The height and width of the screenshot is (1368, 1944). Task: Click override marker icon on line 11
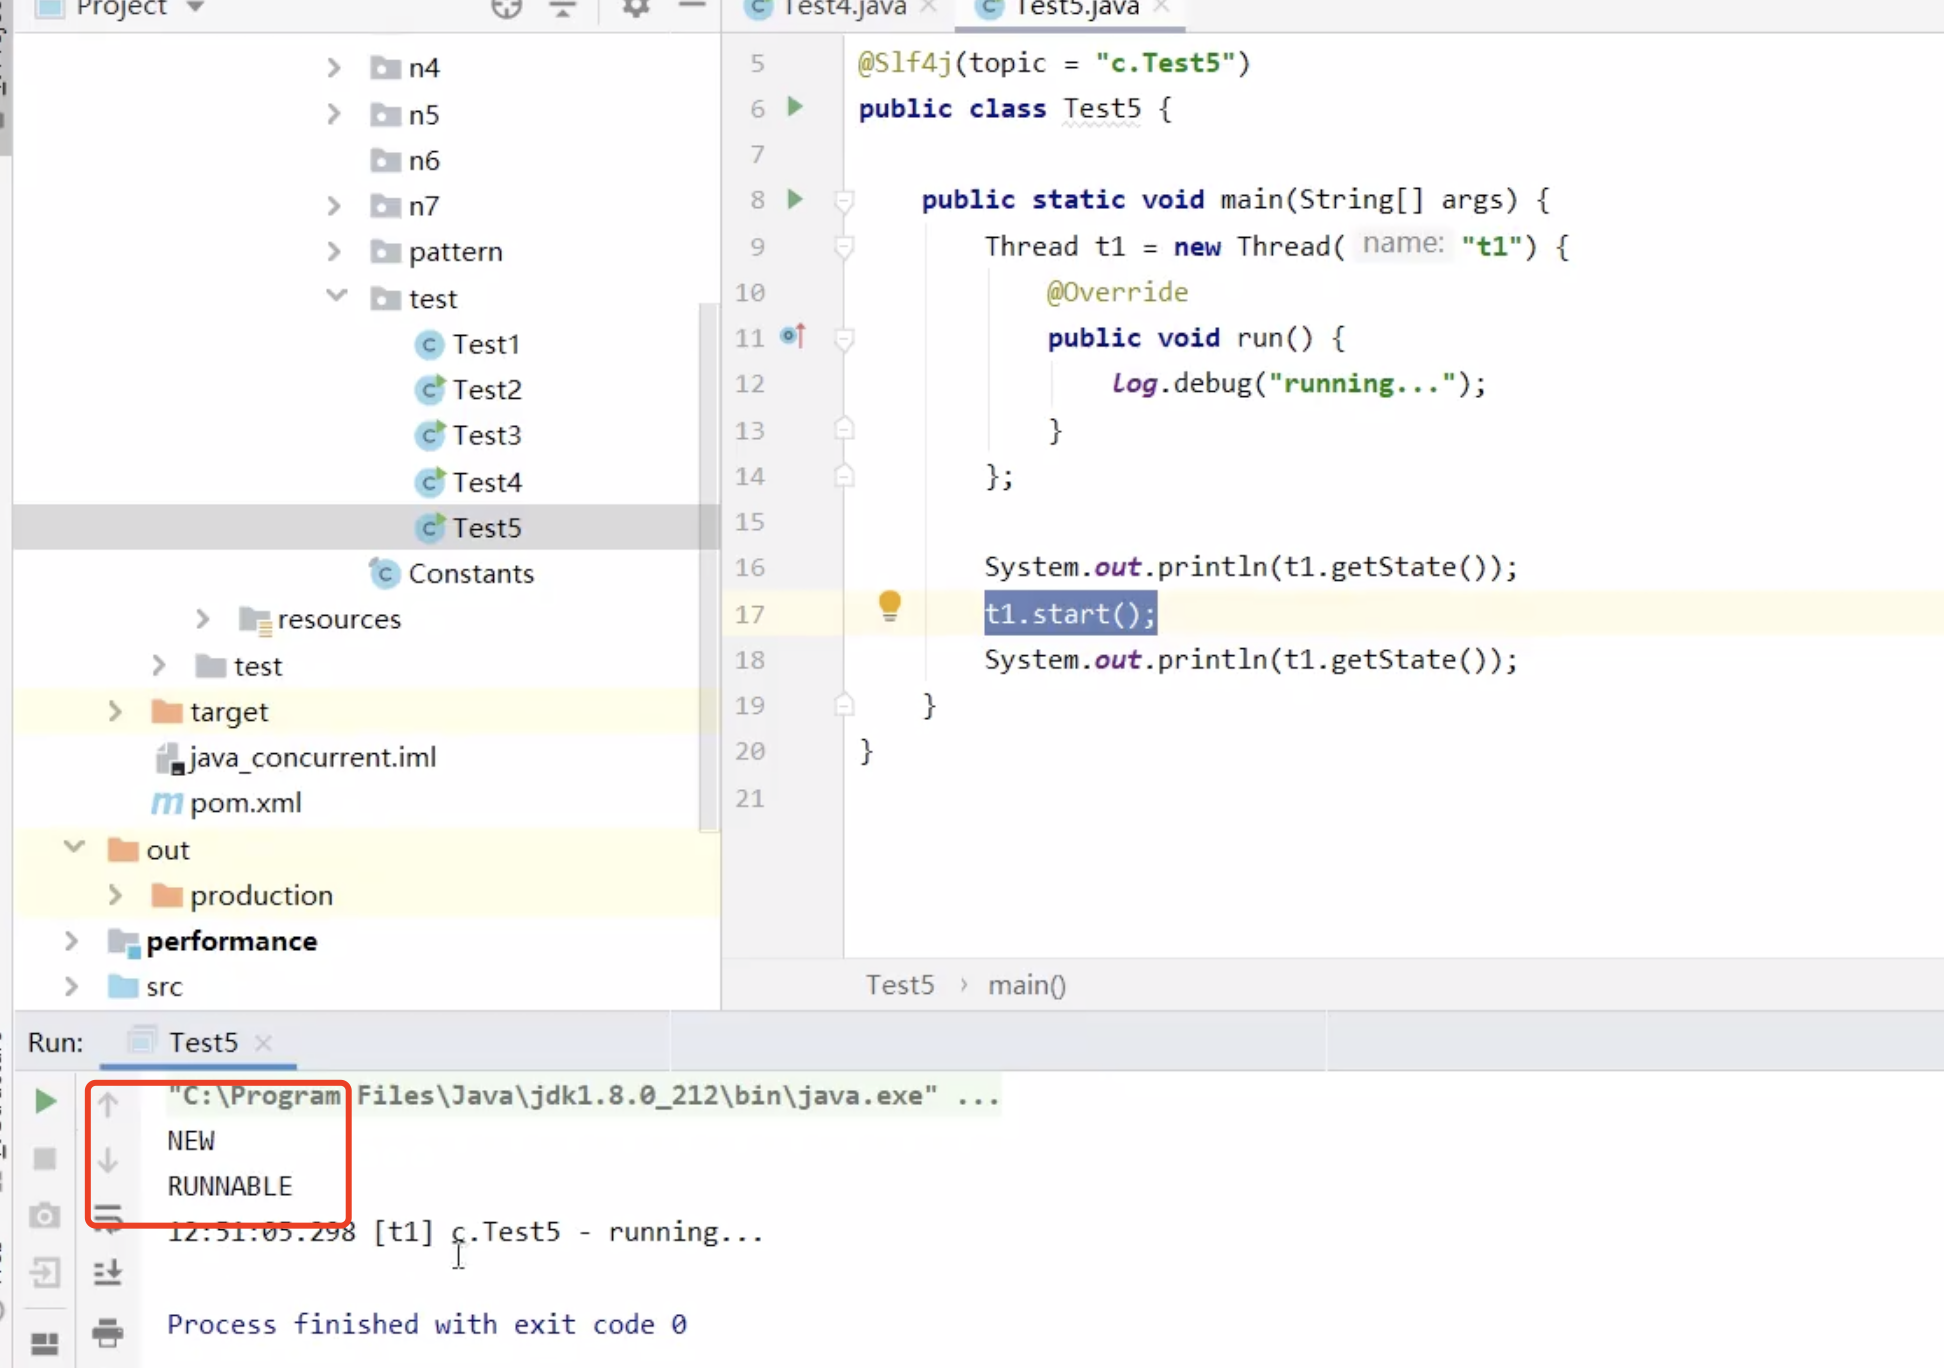click(793, 337)
